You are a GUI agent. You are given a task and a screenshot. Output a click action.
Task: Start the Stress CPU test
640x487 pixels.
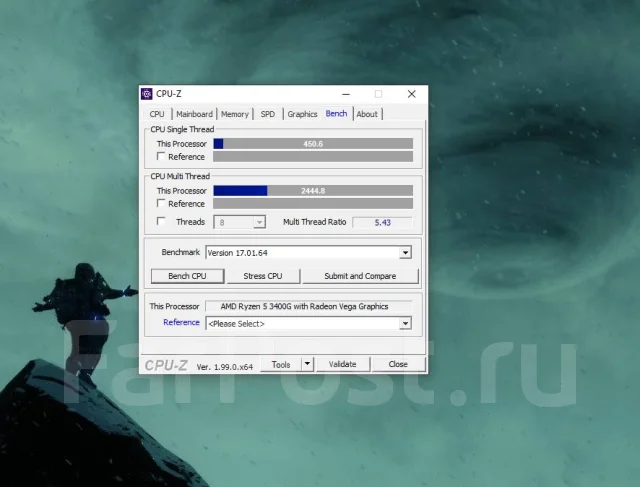coord(263,276)
